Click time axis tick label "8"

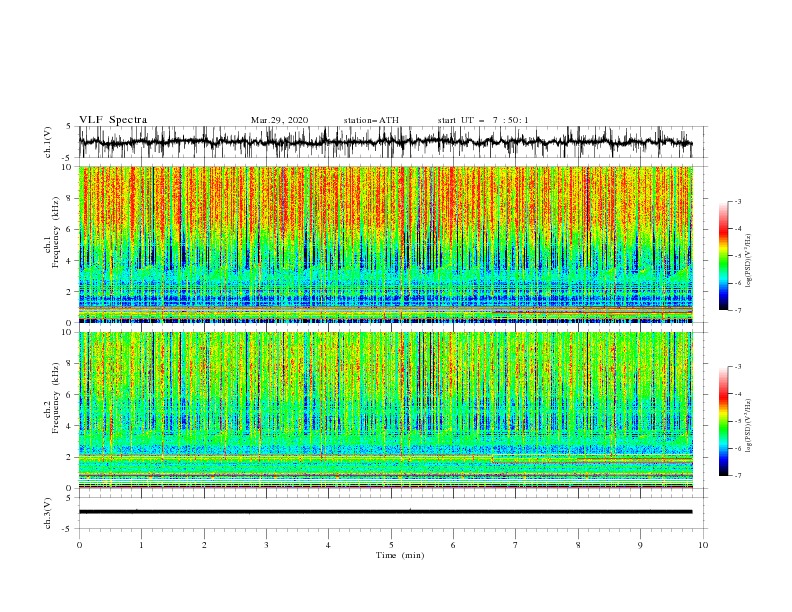pos(578,545)
